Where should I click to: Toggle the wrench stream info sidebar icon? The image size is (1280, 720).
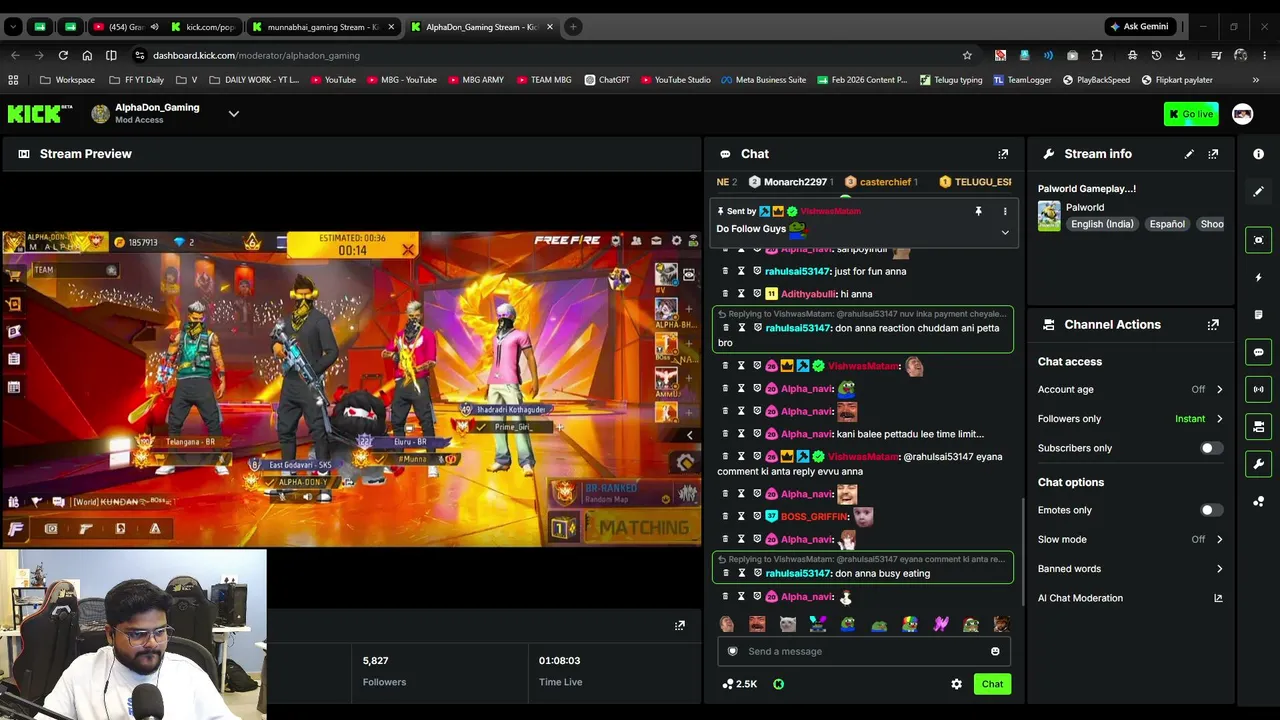(1258, 464)
